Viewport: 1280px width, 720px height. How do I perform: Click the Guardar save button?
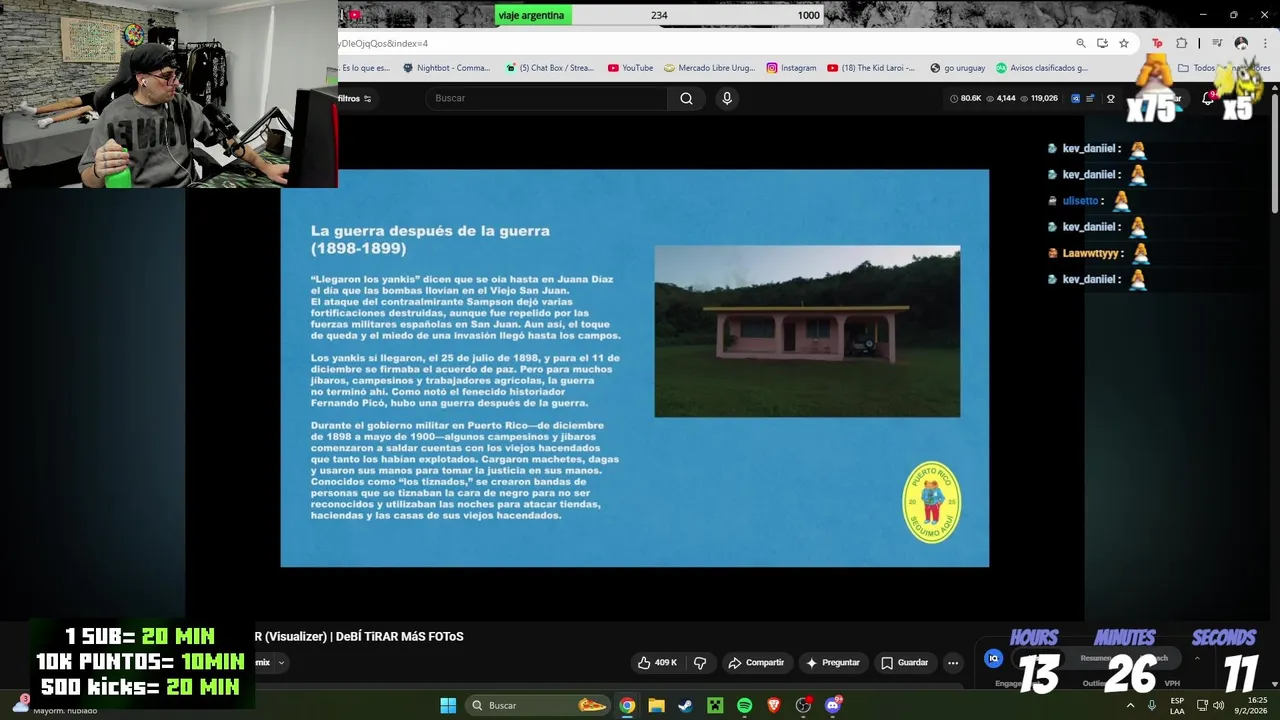click(x=904, y=662)
